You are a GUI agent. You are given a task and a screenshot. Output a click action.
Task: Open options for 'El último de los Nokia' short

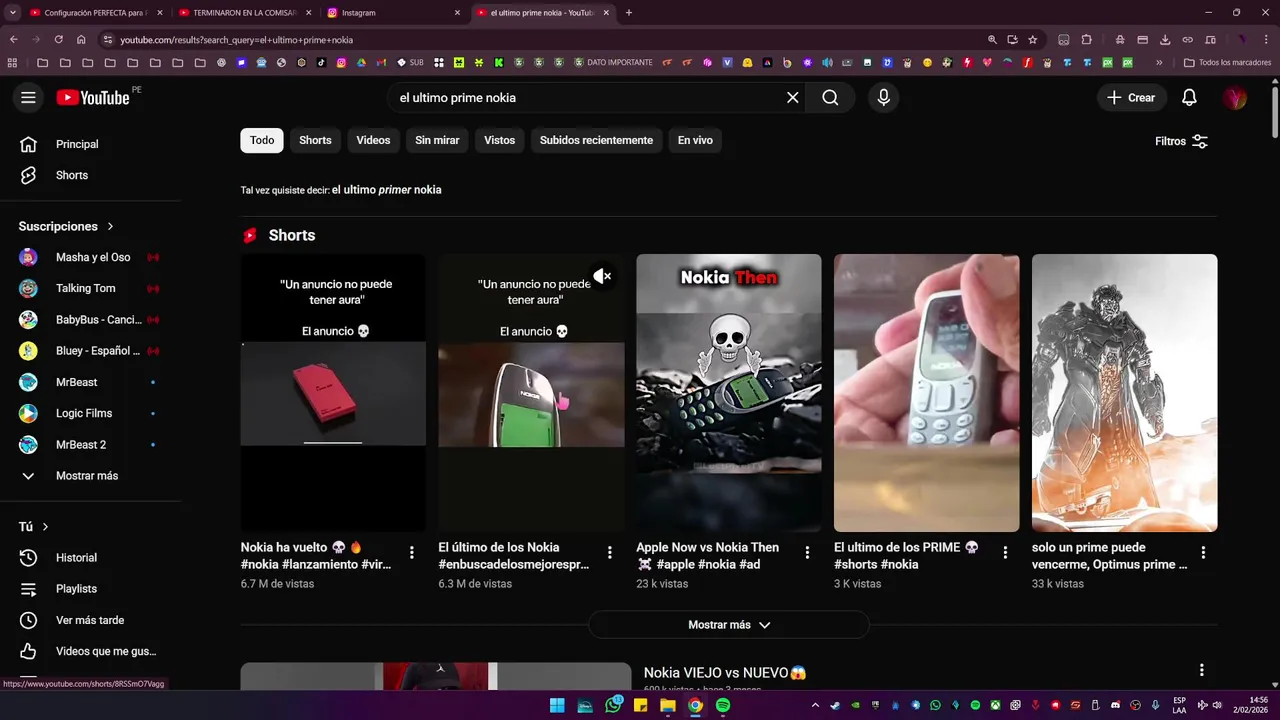(610, 552)
